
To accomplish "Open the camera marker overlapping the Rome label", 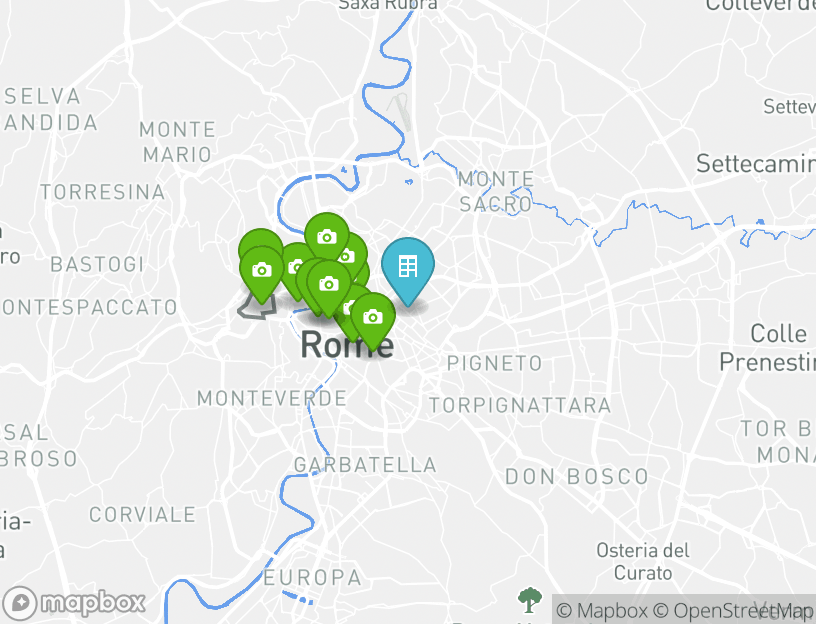I will [373, 317].
